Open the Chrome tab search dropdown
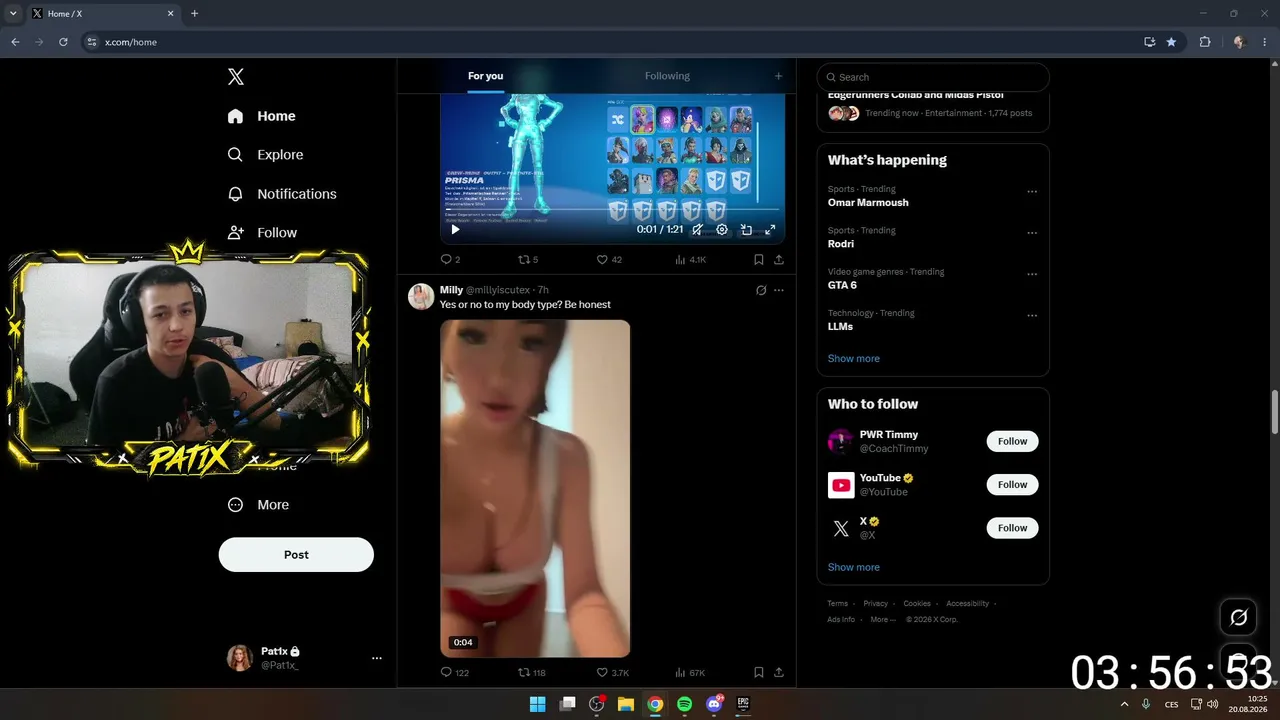Screen dimensions: 1280x720 [x=13, y=13]
